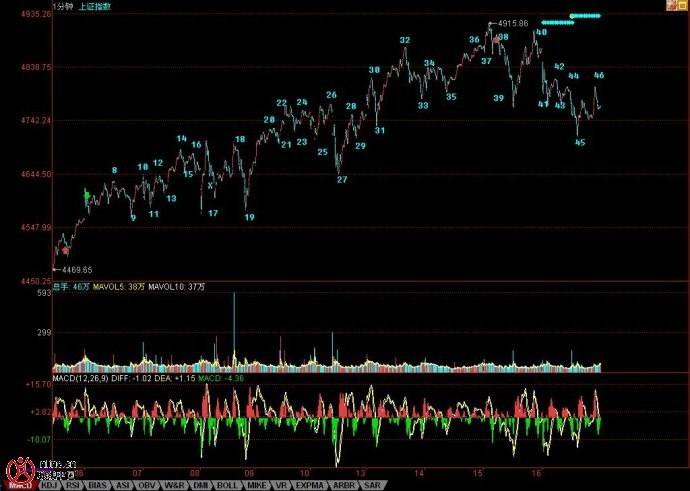Click wave label 45 on the chart
This screenshot has width=690, height=491.
[579, 142]
